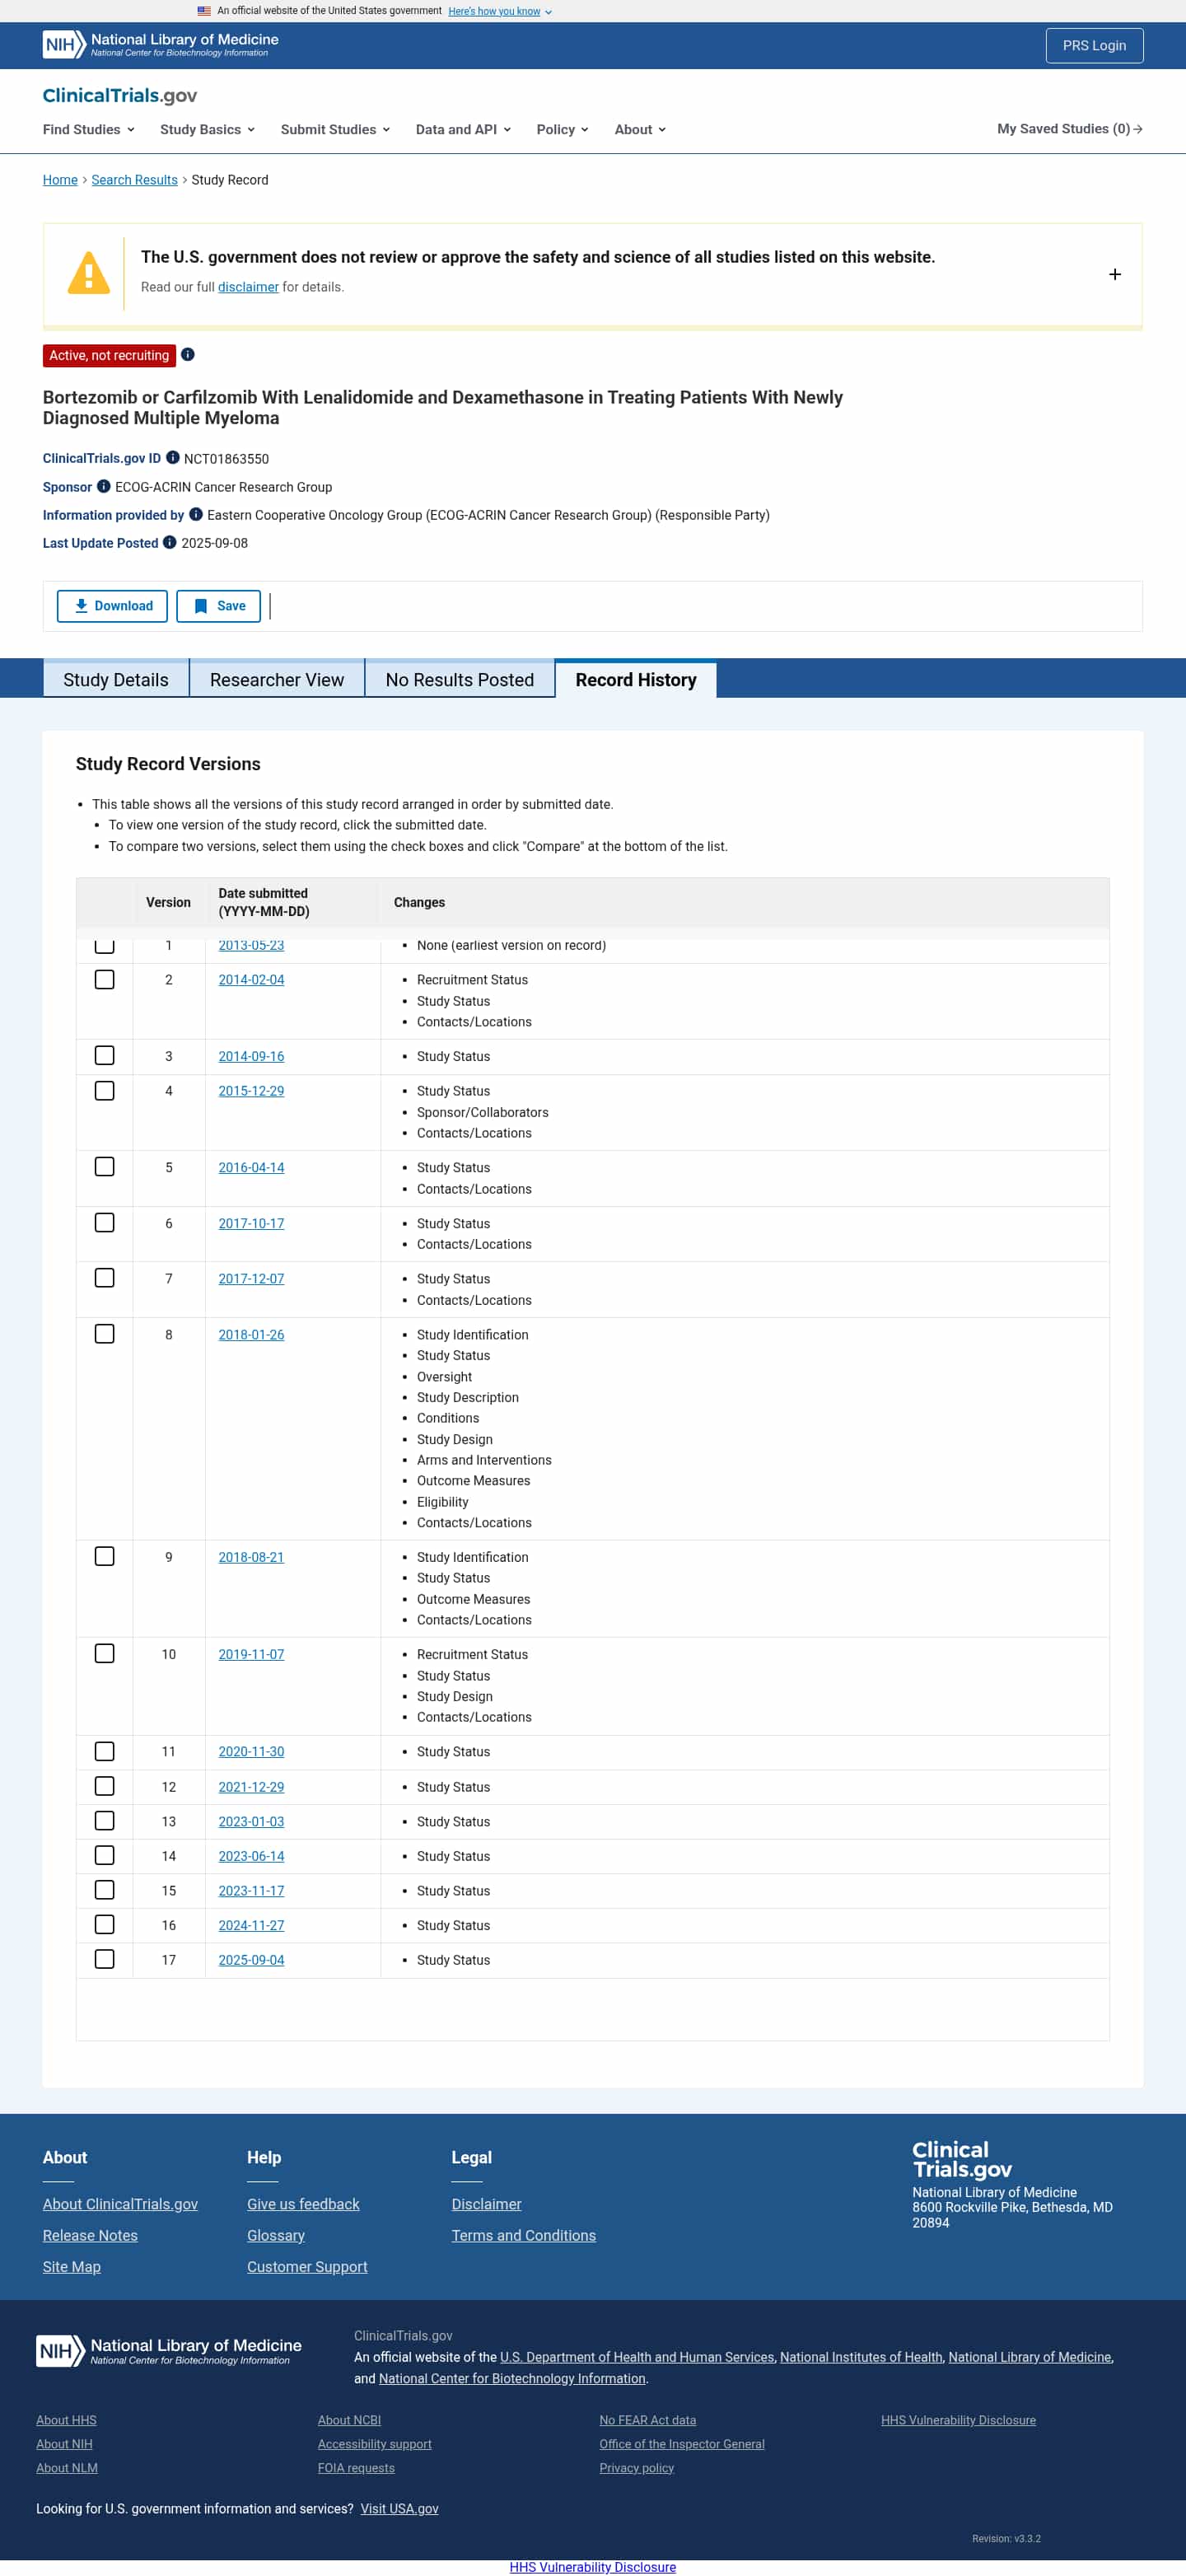This screenshot has width=1186, height=2576.
Task: Navigate to Home breadcrumb link
Action: pyautogui.click(x=60, y=180)
